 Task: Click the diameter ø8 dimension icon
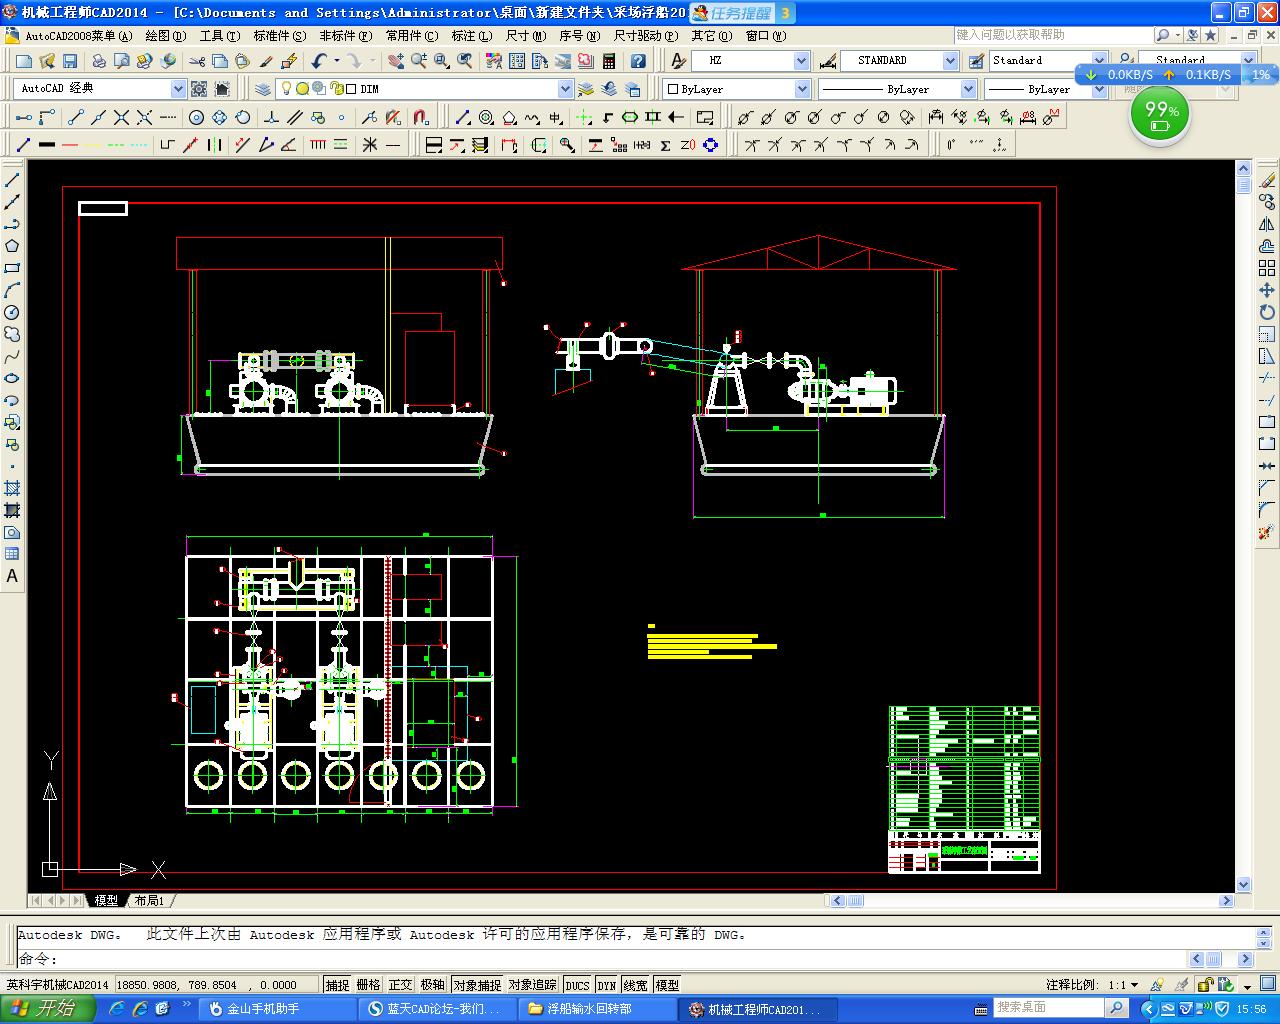coord(1027,117)
